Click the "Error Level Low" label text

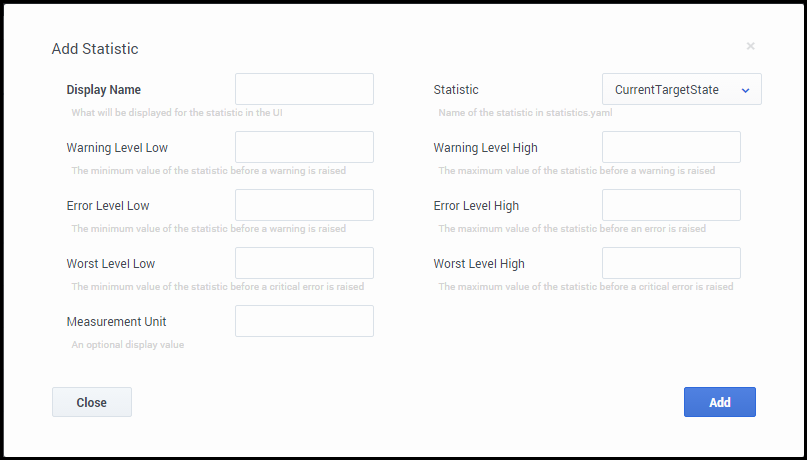[108, 206]
